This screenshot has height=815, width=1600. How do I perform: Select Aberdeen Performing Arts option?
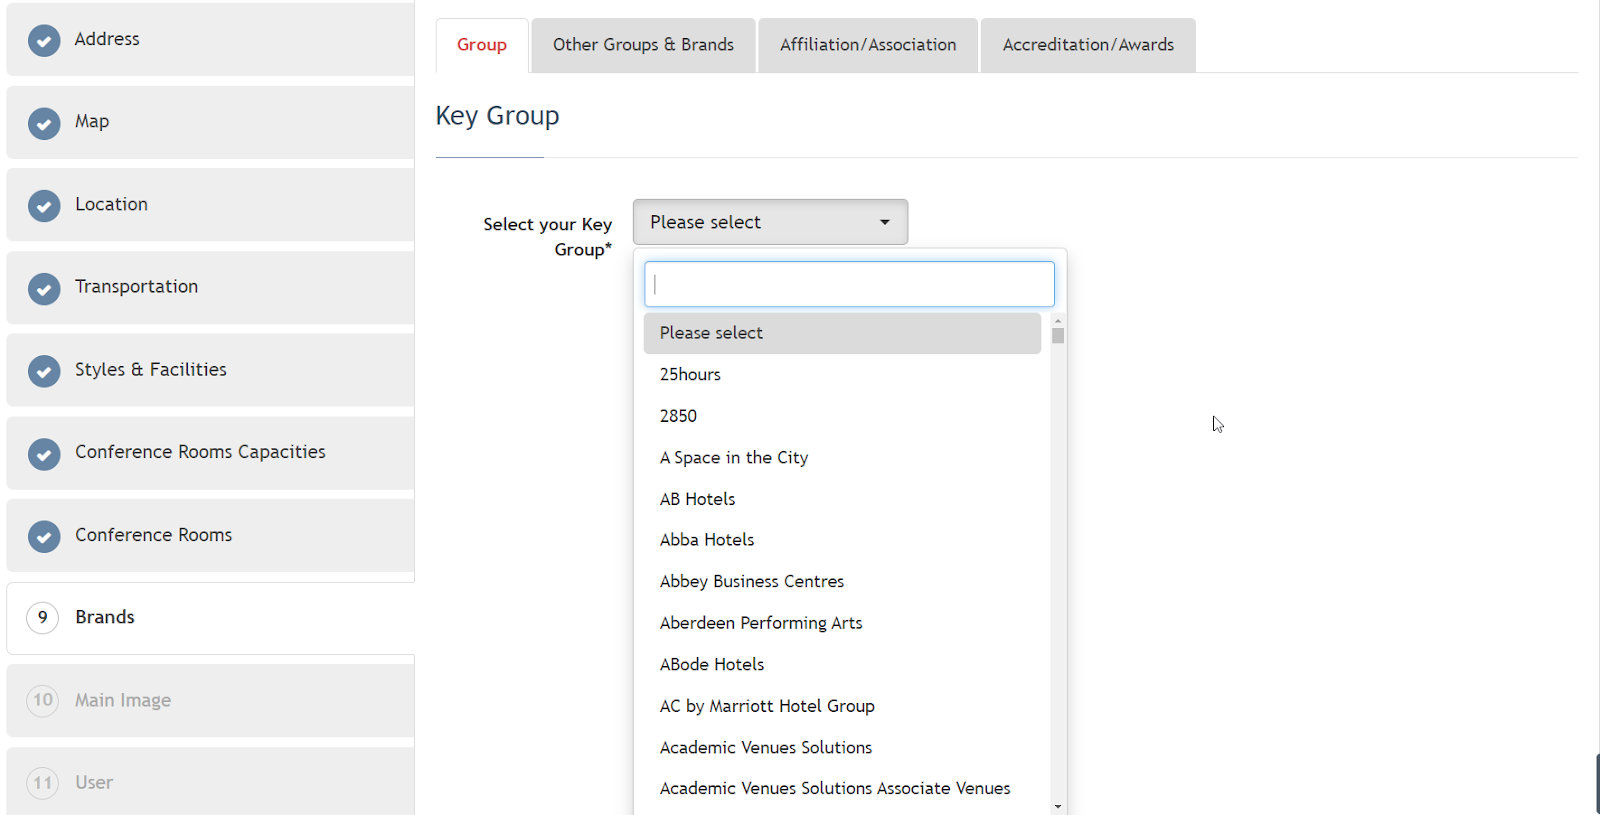point(842,623)
